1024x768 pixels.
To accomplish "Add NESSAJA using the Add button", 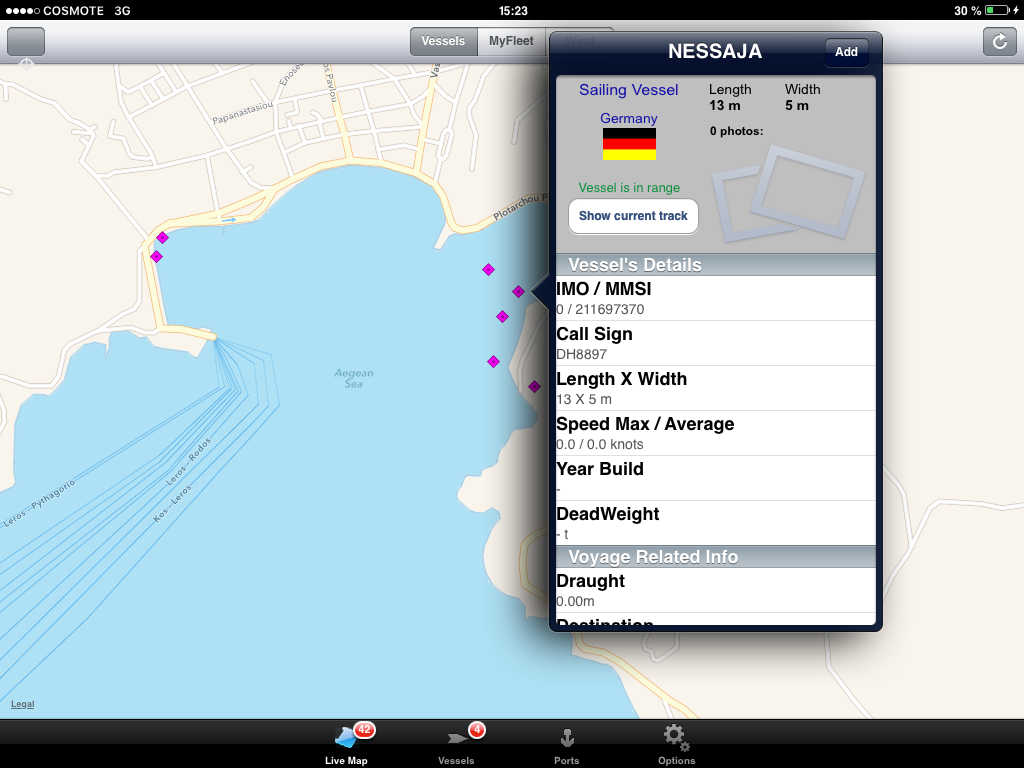I will click(x=846, y=52).
